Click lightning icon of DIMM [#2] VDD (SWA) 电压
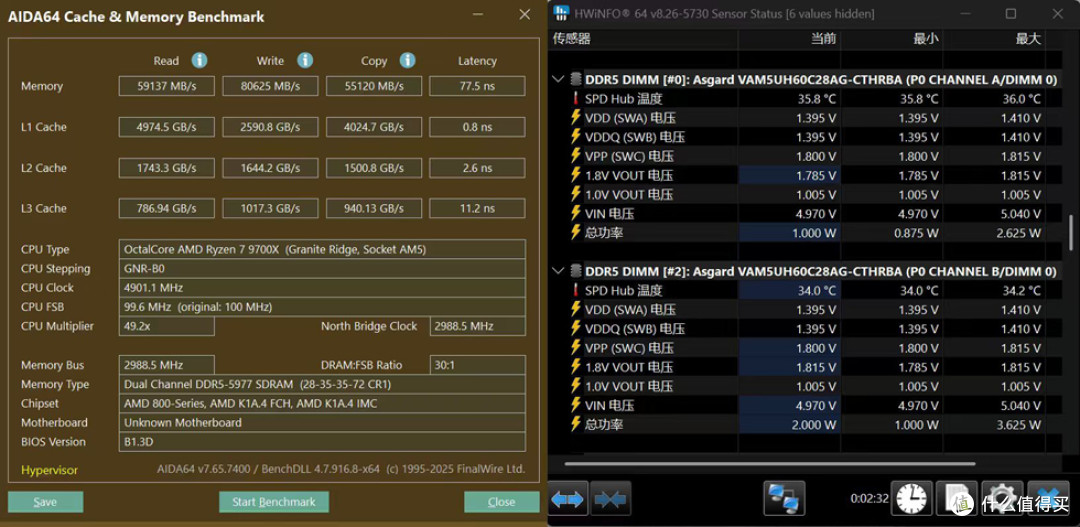Image resolution: width=1080 pixels, height=527 pixels. coord(576,309)
